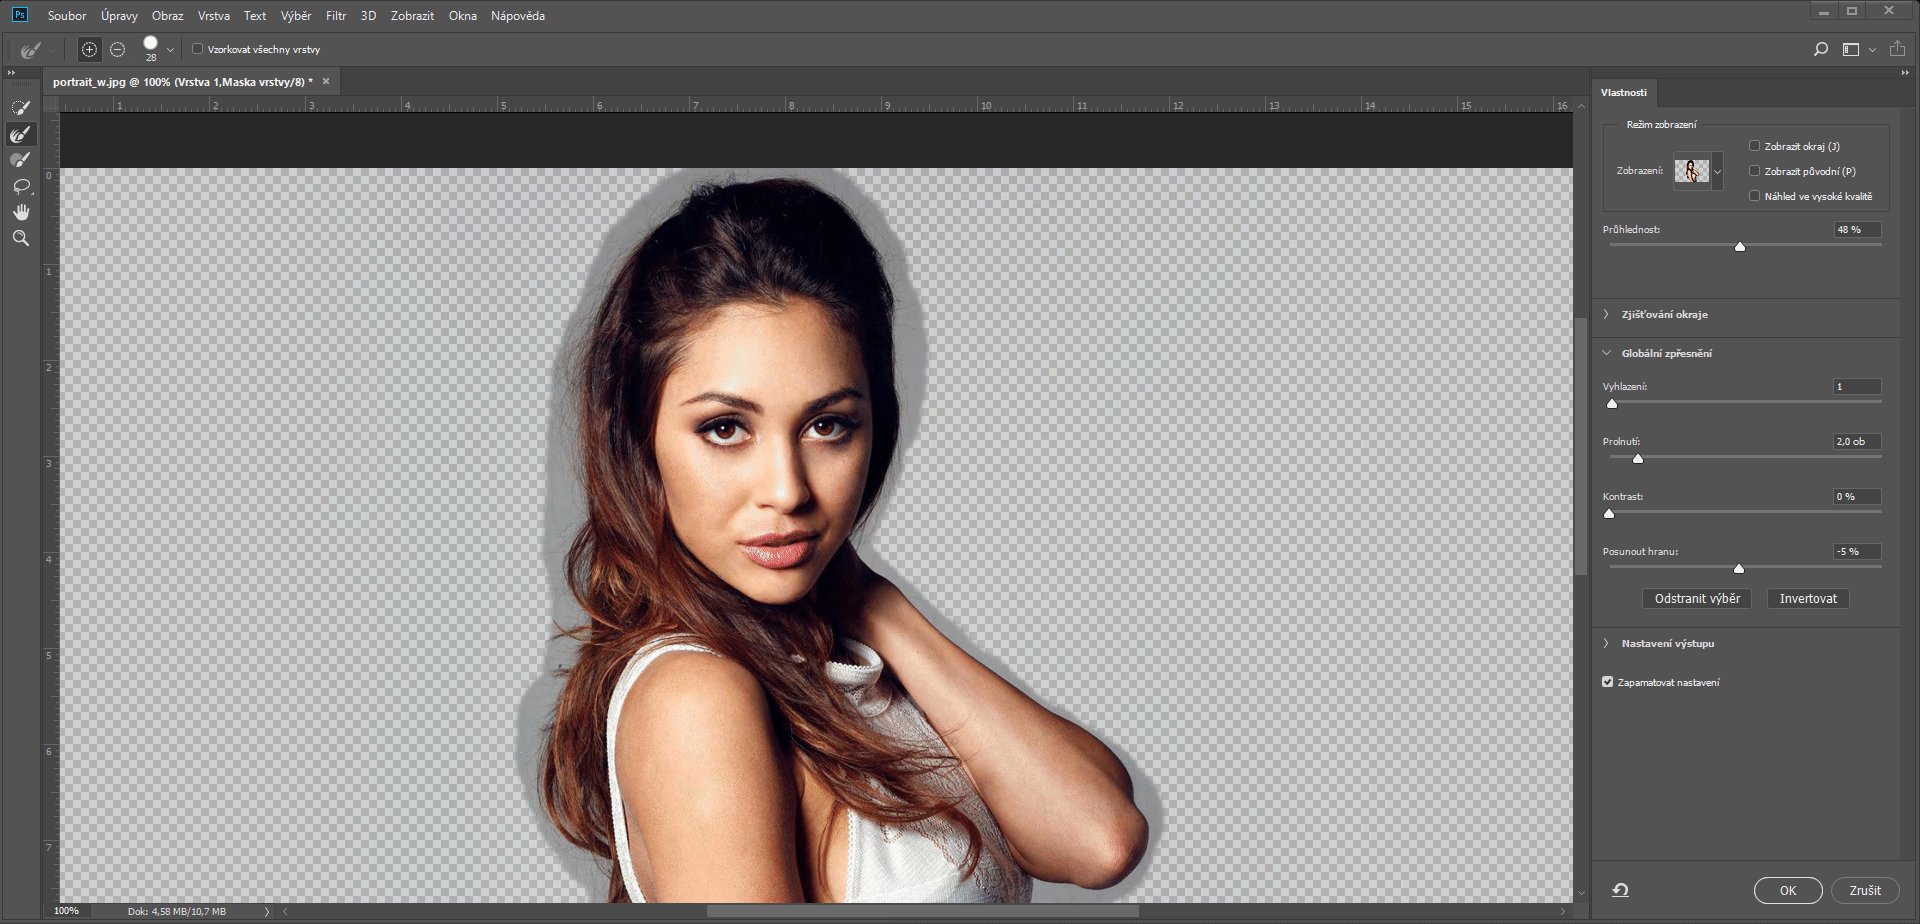The height and width of the screenshot is (924, 1920).
Task: Open the Výběr menu
Action: pos(296,16)
